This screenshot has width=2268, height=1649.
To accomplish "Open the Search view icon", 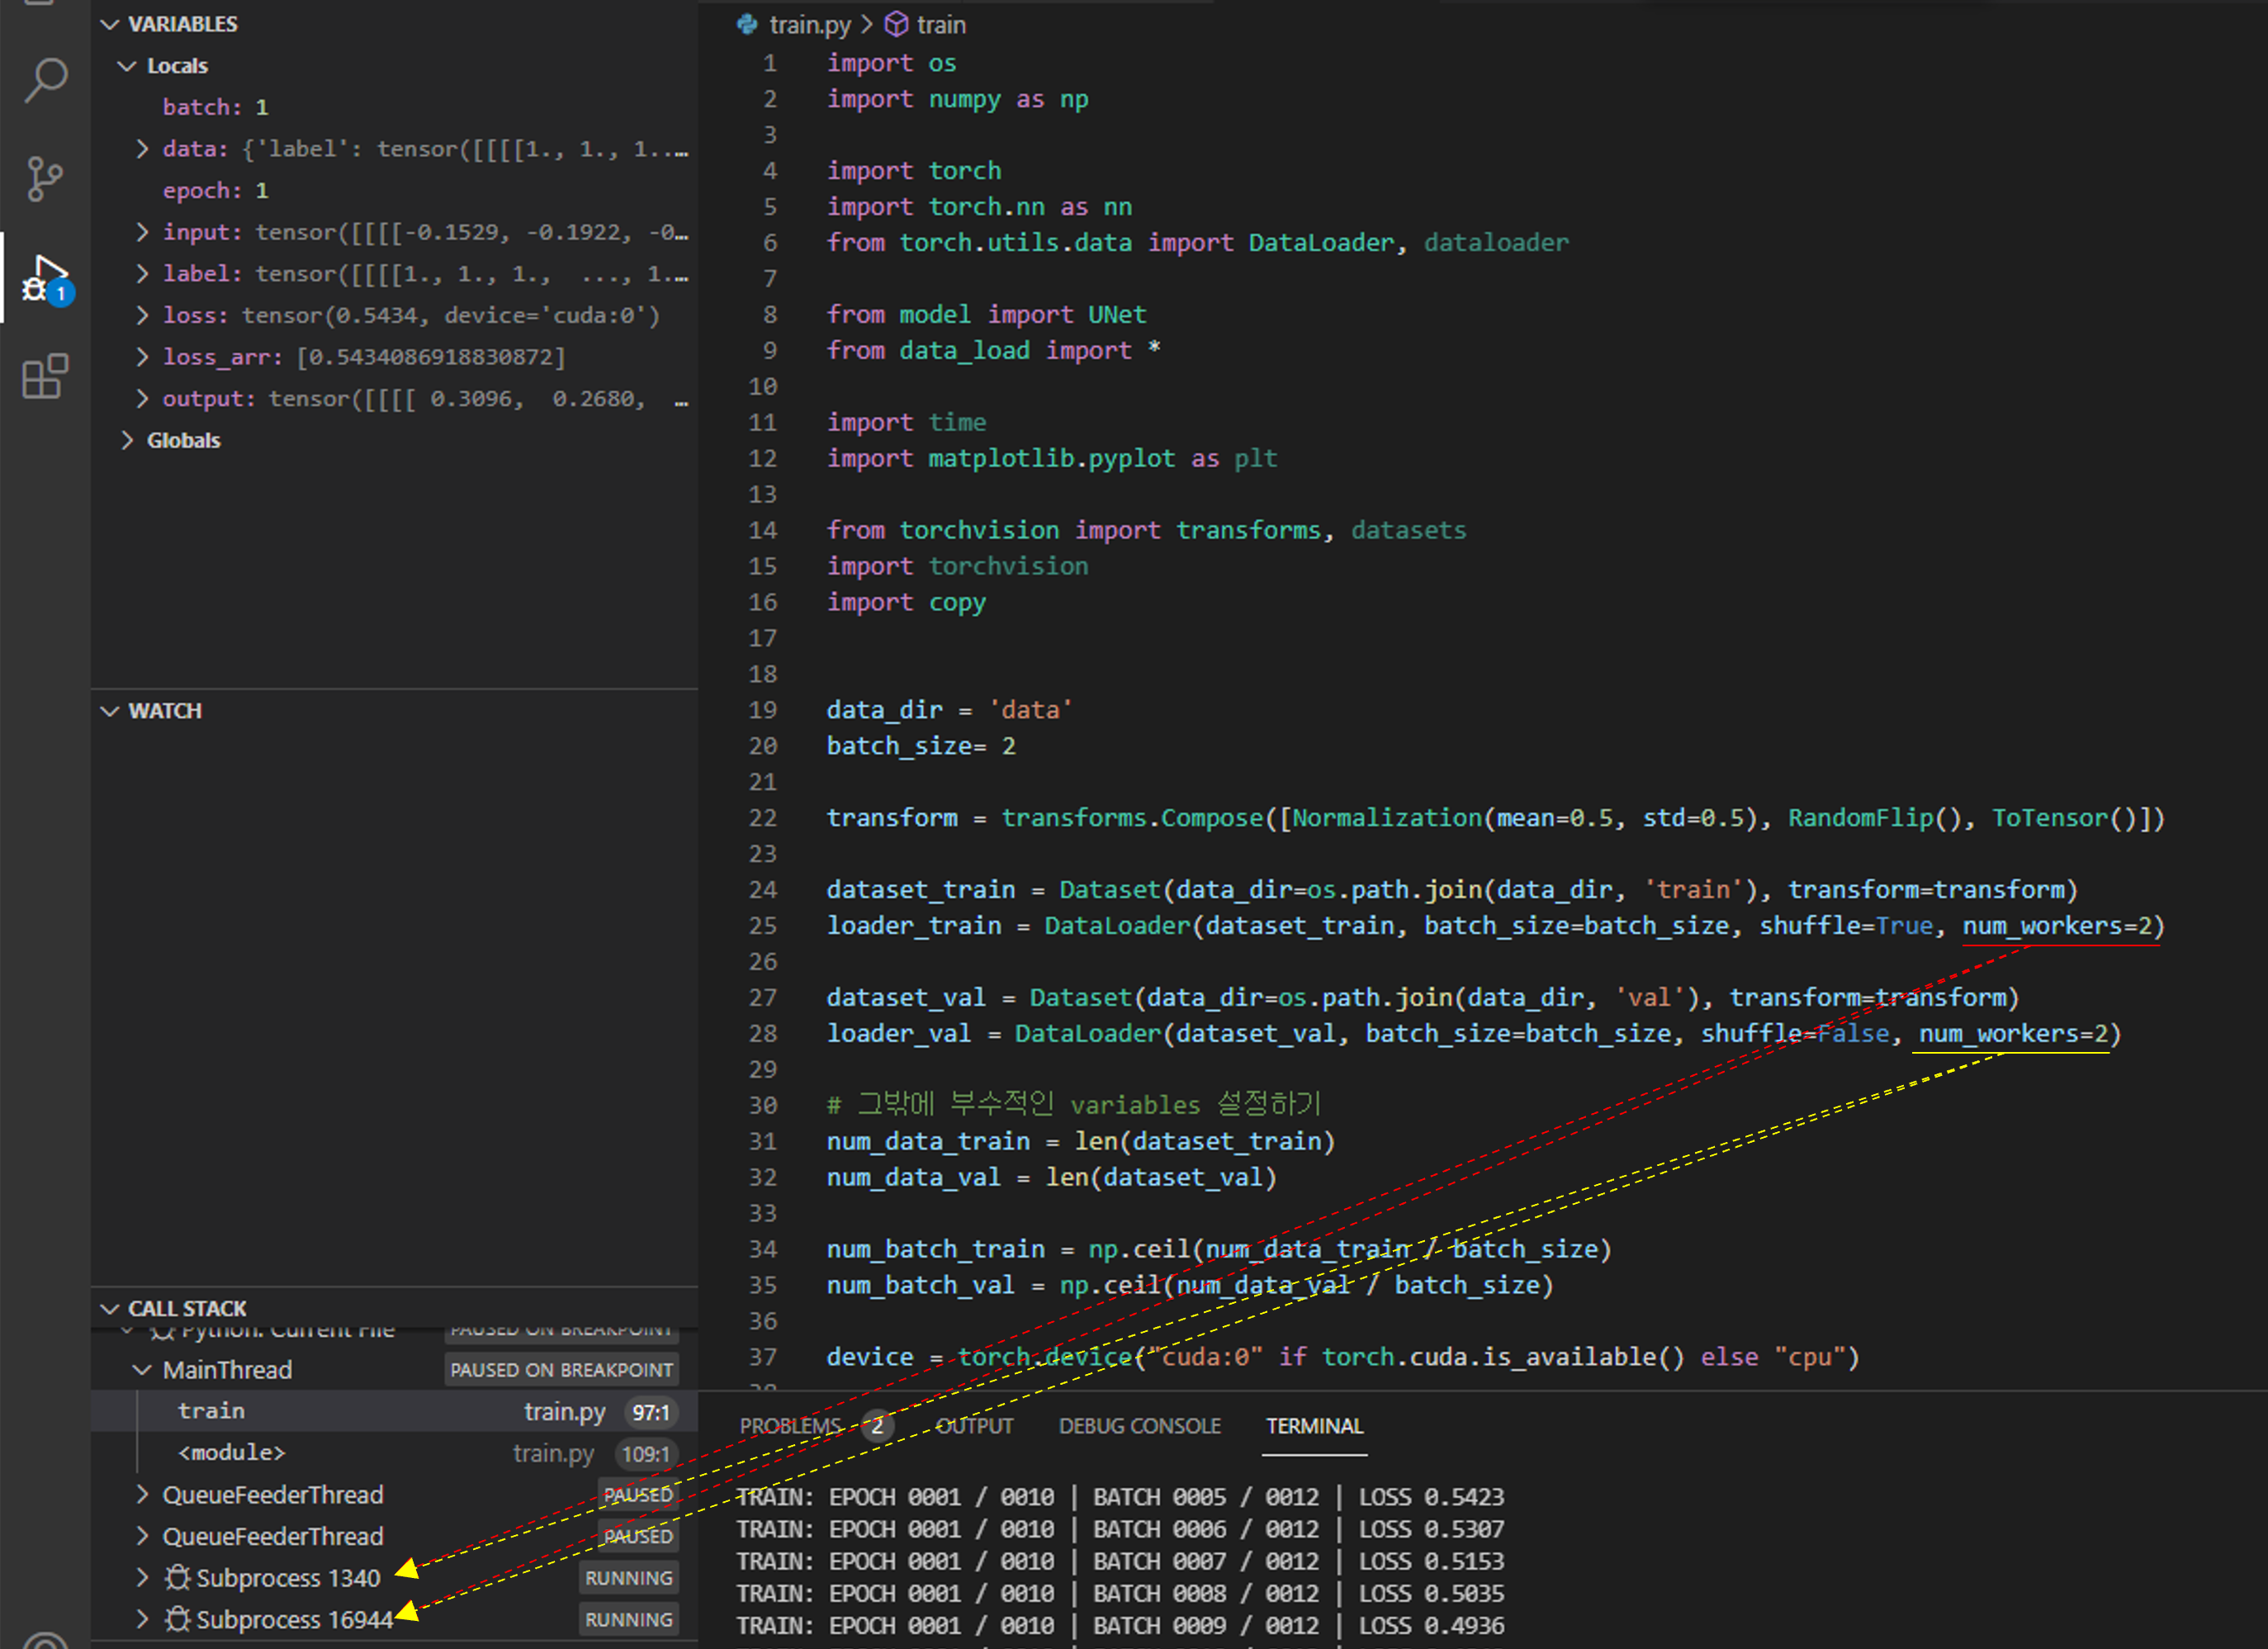I will pyautogui.click(x=45, y=80).
